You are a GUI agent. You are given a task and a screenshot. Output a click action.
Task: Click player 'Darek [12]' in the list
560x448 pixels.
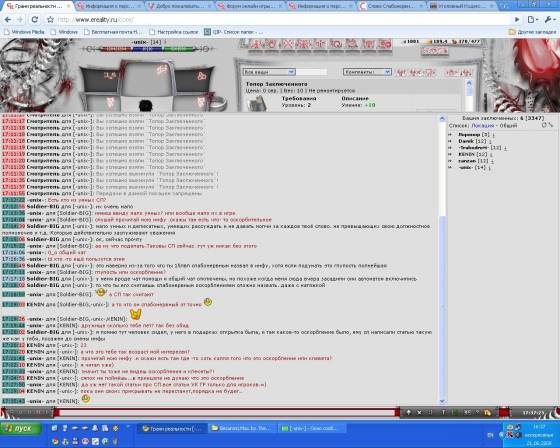pos(472,141)
